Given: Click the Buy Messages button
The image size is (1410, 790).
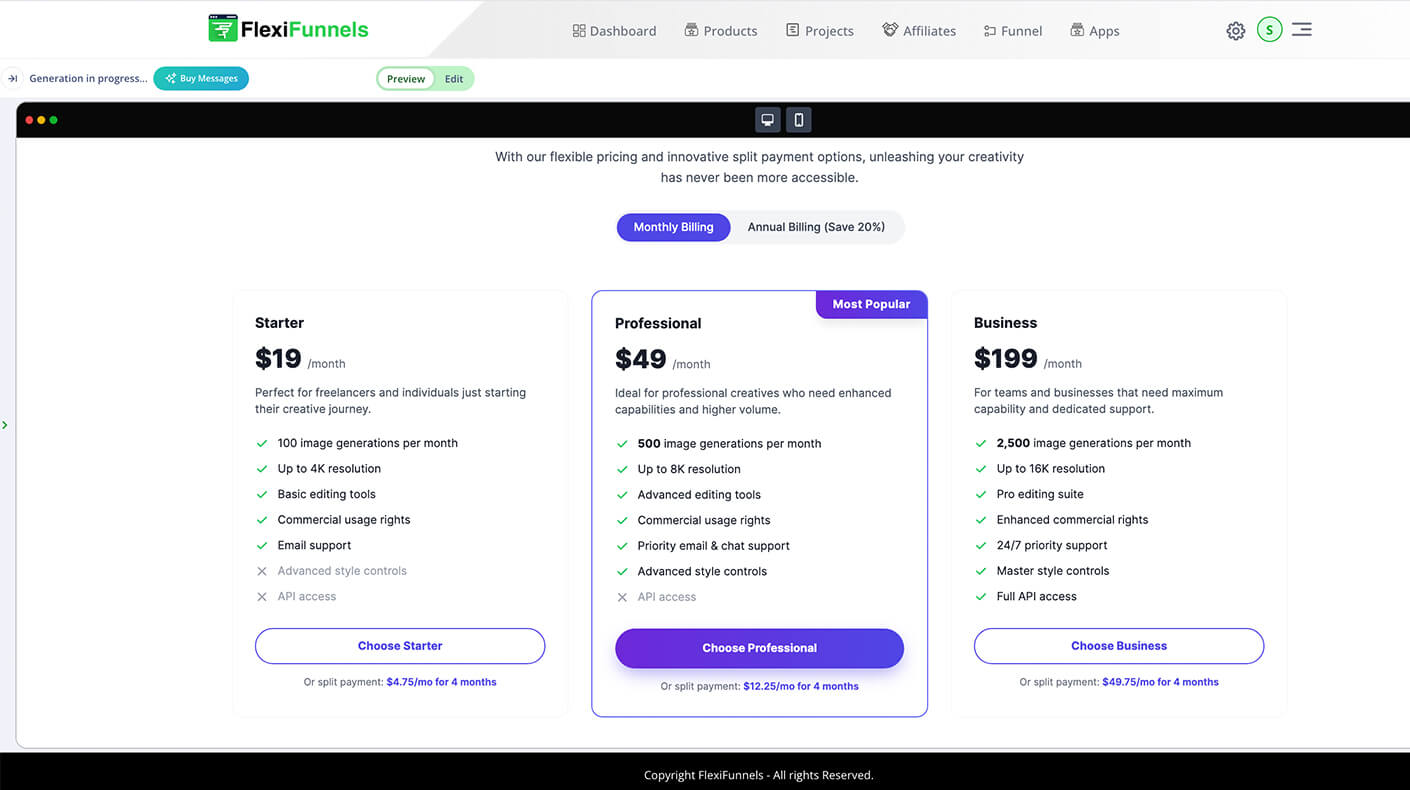Looking at the screenshot, I should [x=201, y=78].
